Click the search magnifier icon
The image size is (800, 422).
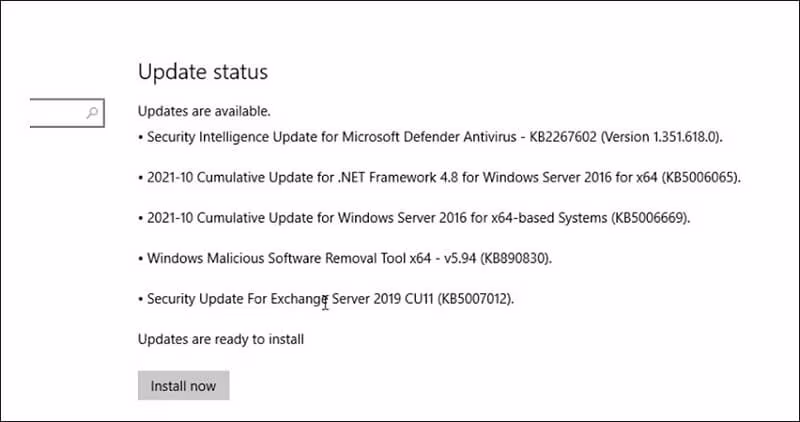coord(93,113)
